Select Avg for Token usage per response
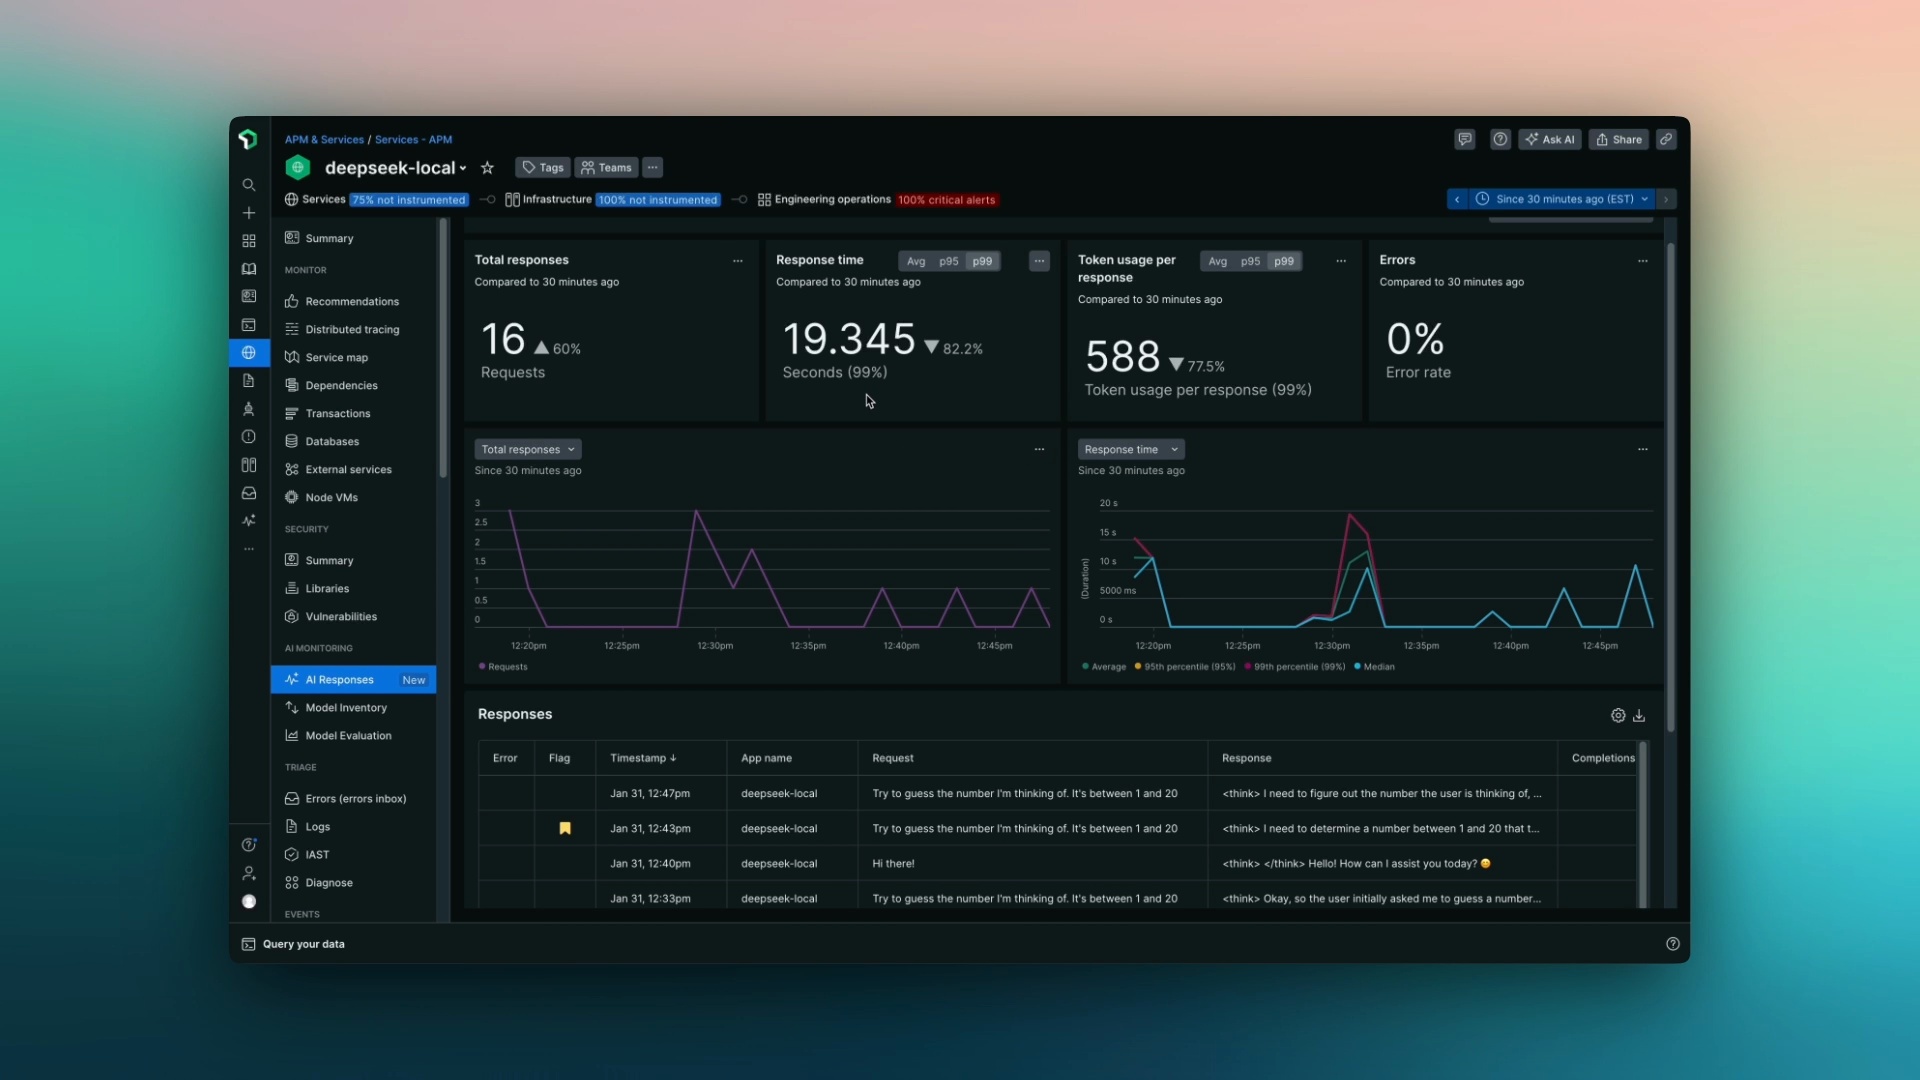This screenshot has width=1920, height=1080. [1217, 261]
